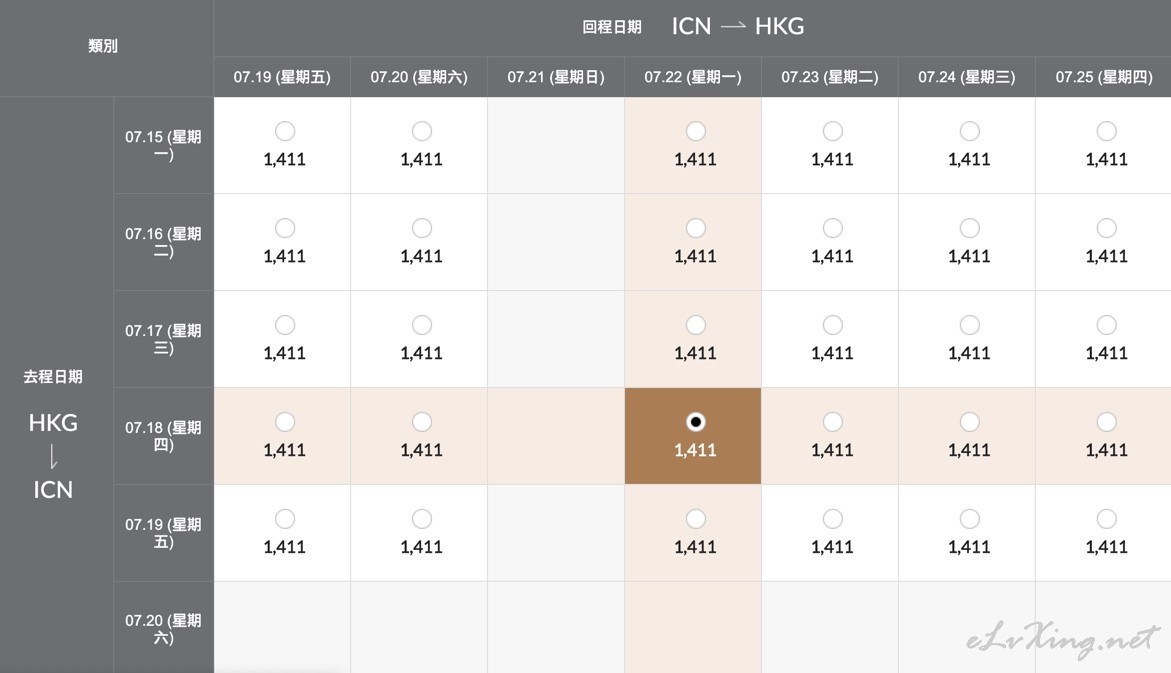Select 07.15 departure with 07.22 return fare

pyautogui.click(x=695, y=131)
